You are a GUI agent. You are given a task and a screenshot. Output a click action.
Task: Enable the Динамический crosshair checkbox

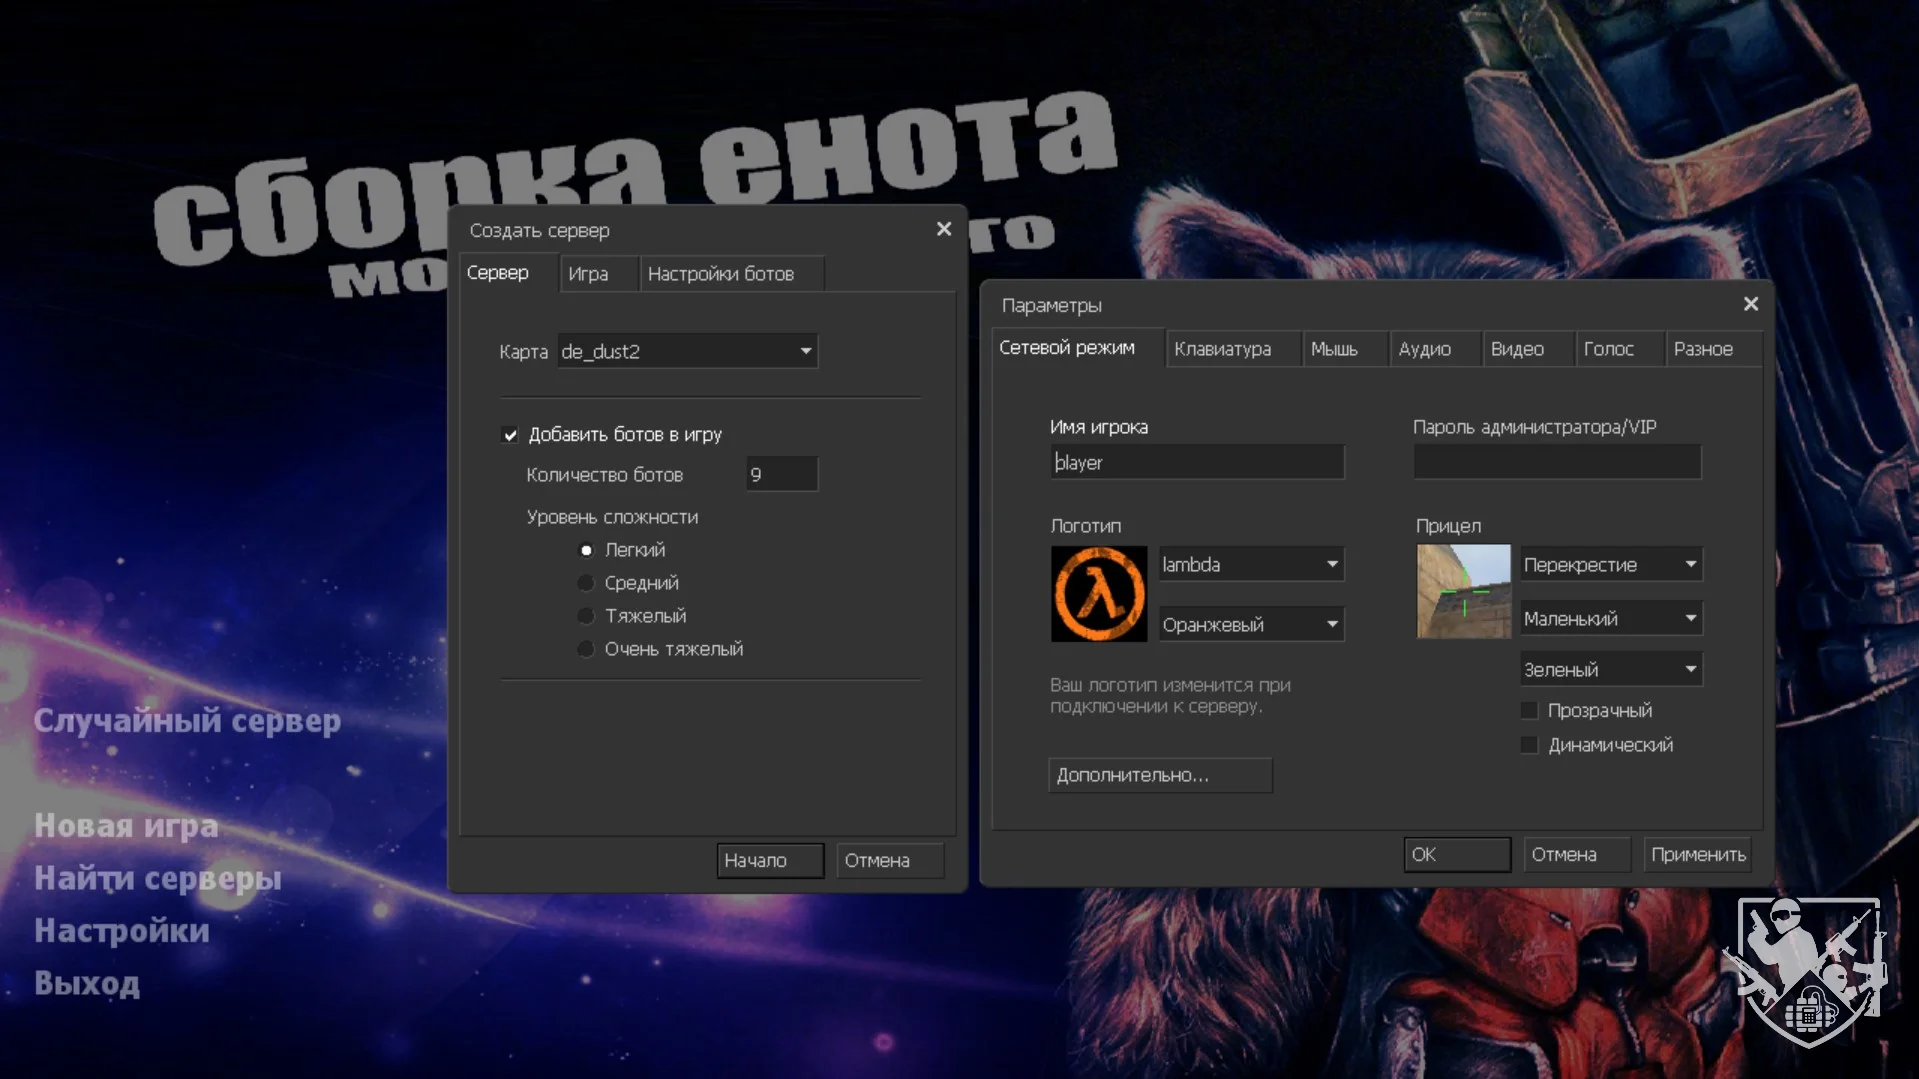1529,745
